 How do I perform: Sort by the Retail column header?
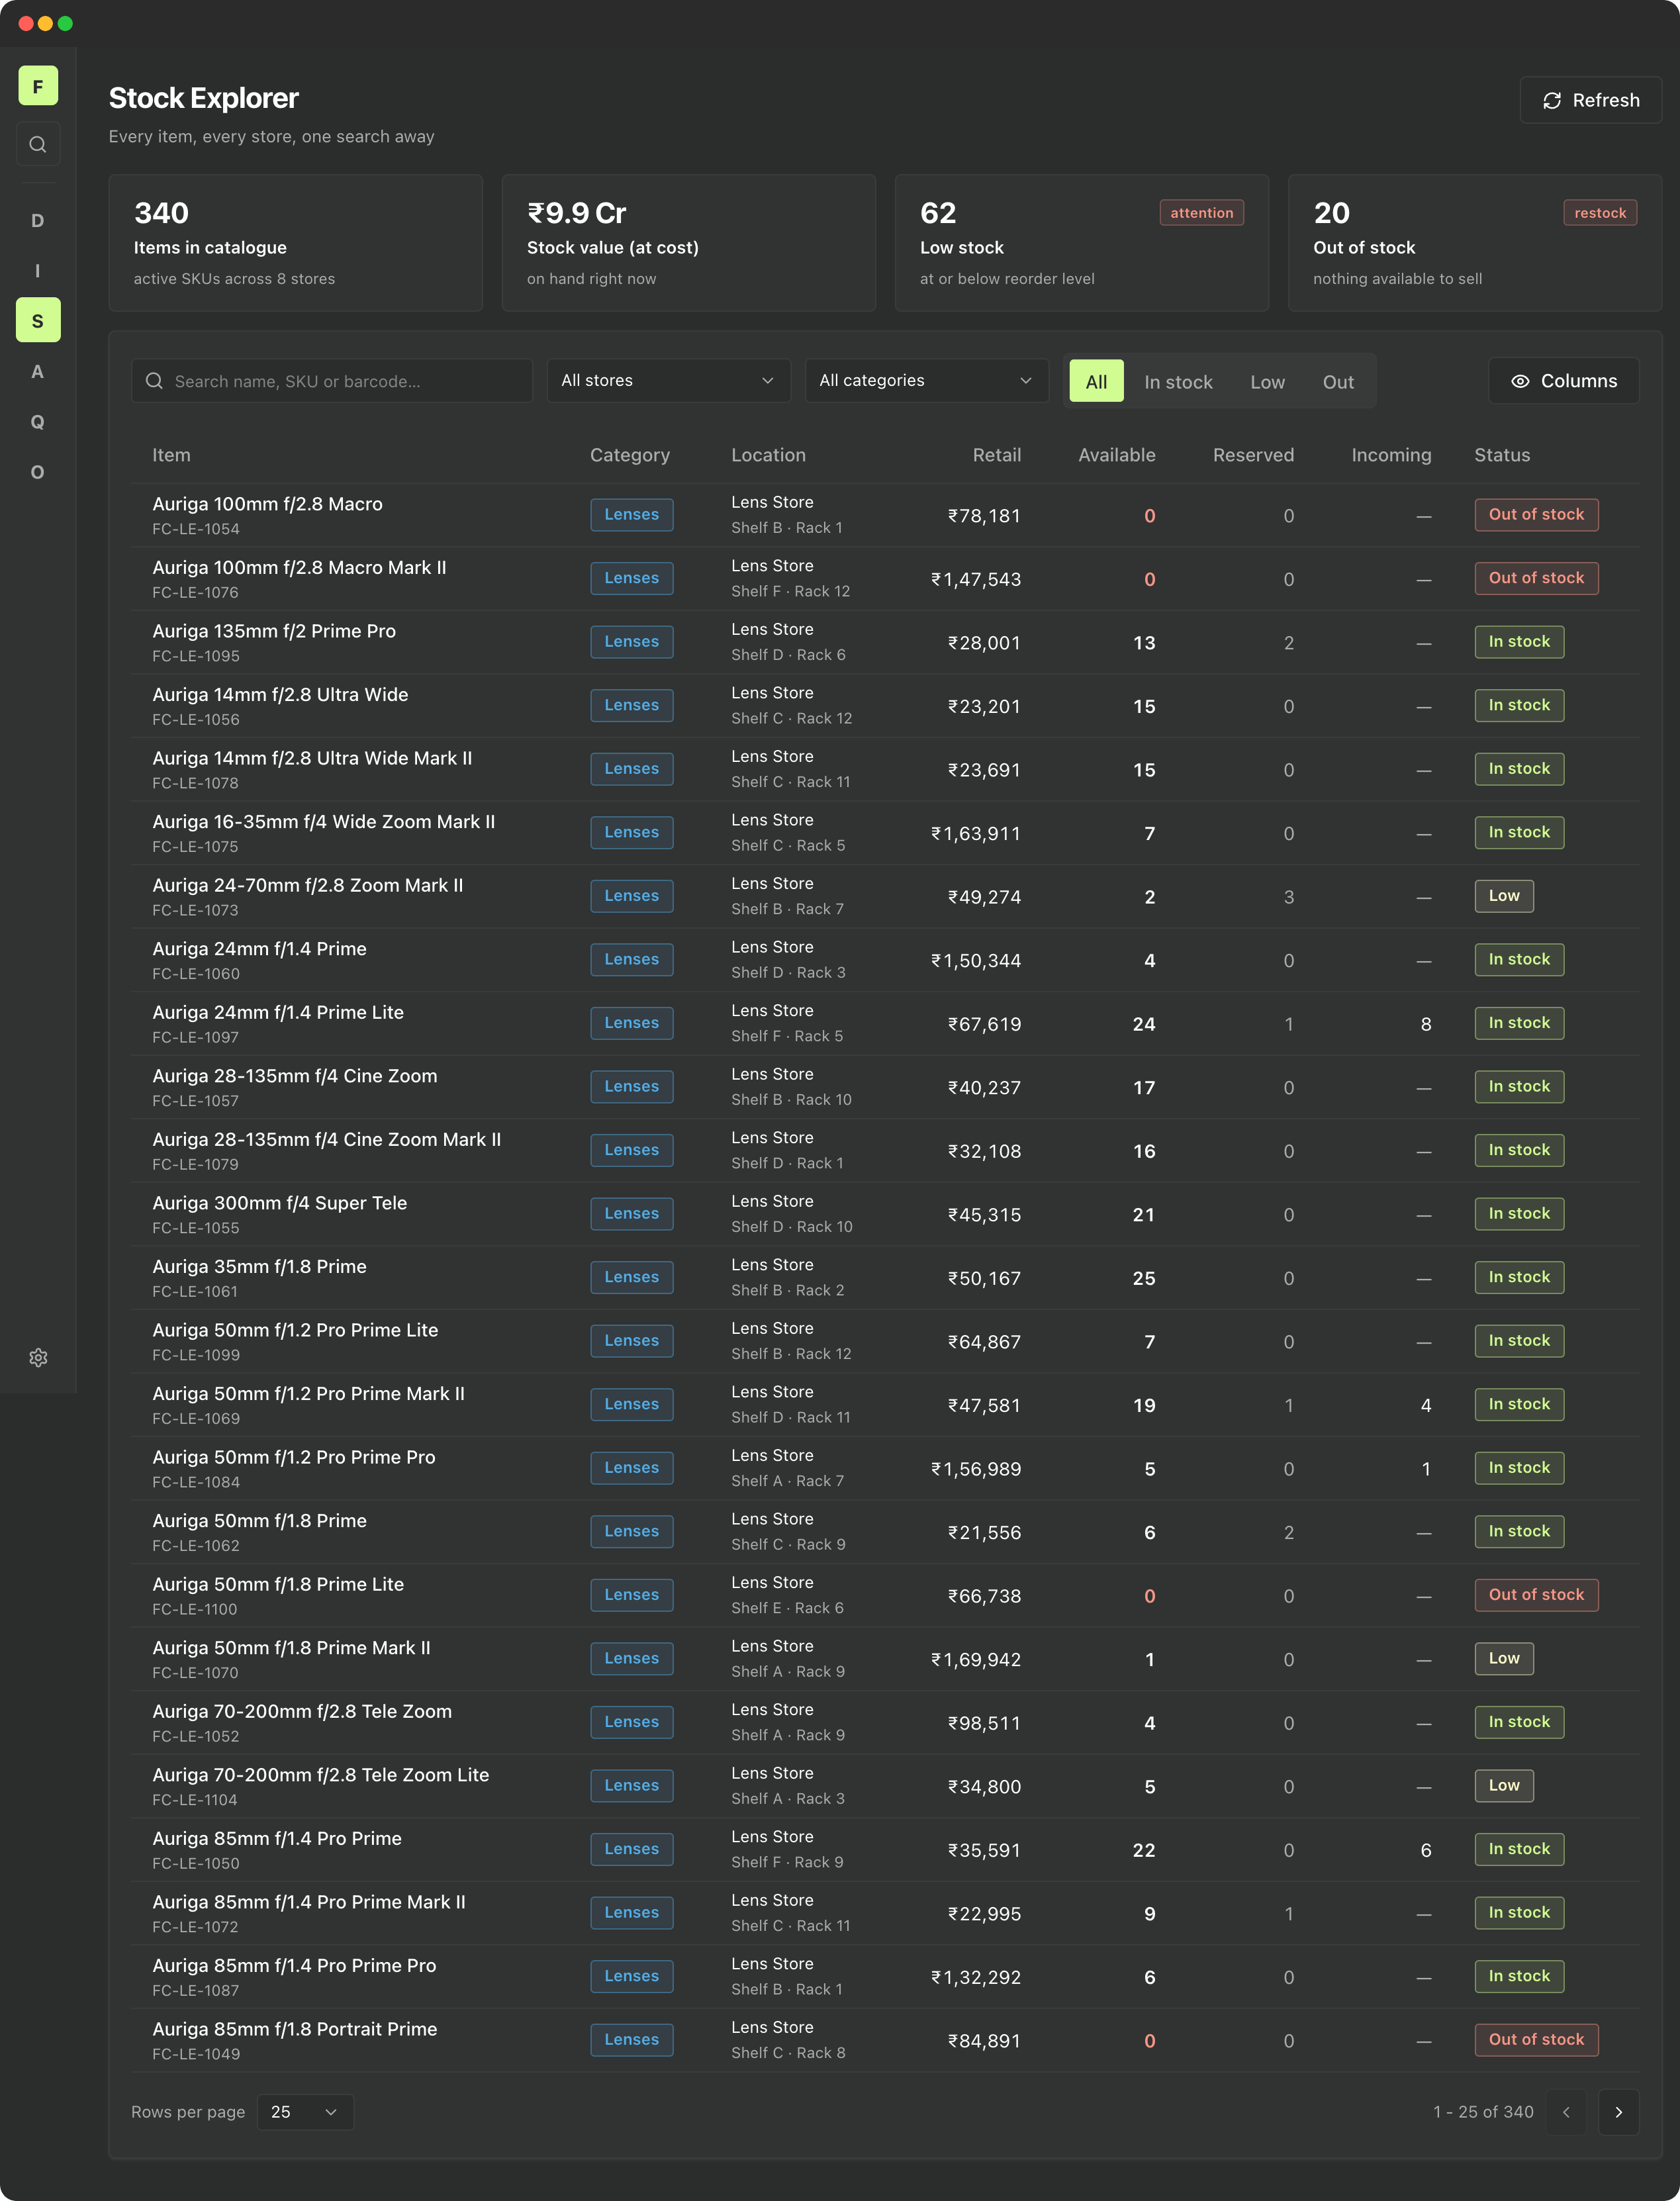tap(996, 455)
